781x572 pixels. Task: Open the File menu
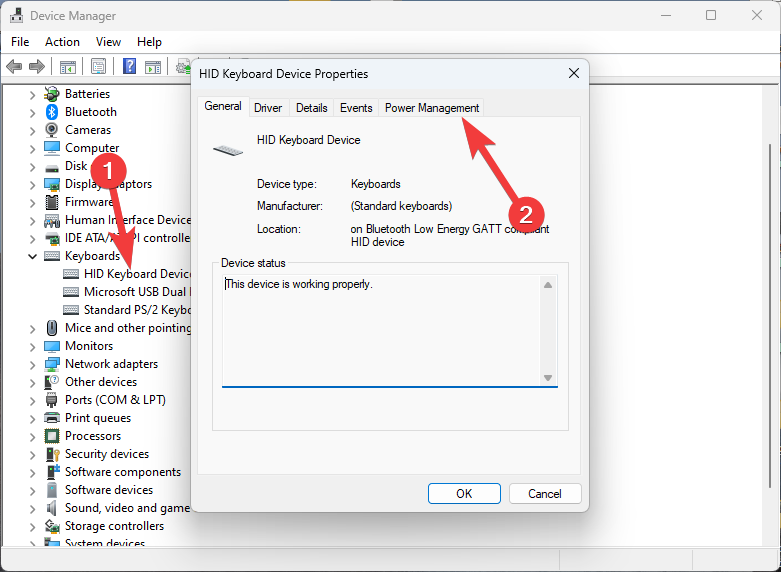[20, 42]
